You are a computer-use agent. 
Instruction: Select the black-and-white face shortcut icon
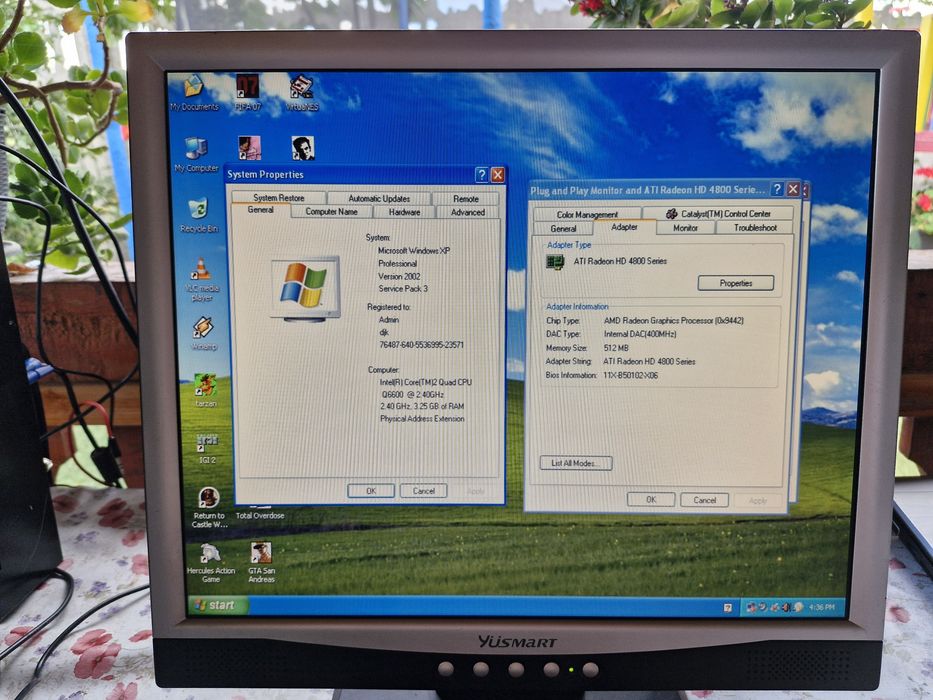pos(303,148)
